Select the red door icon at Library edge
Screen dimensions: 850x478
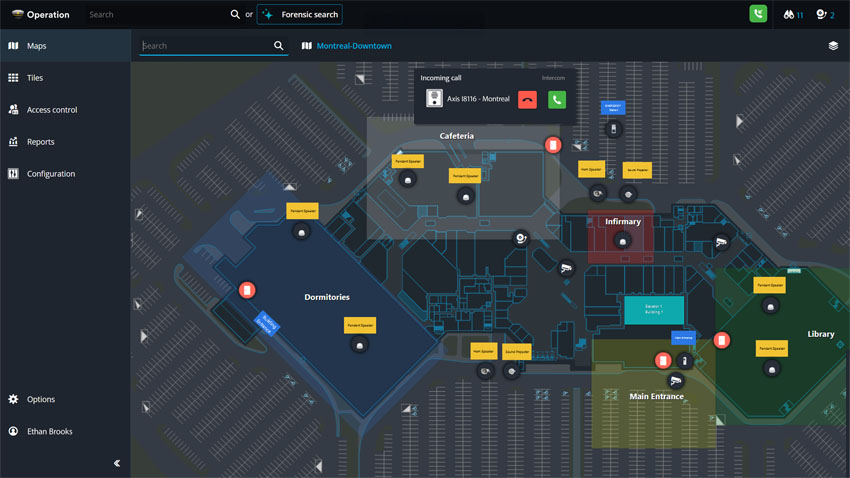tap(722, 340)
